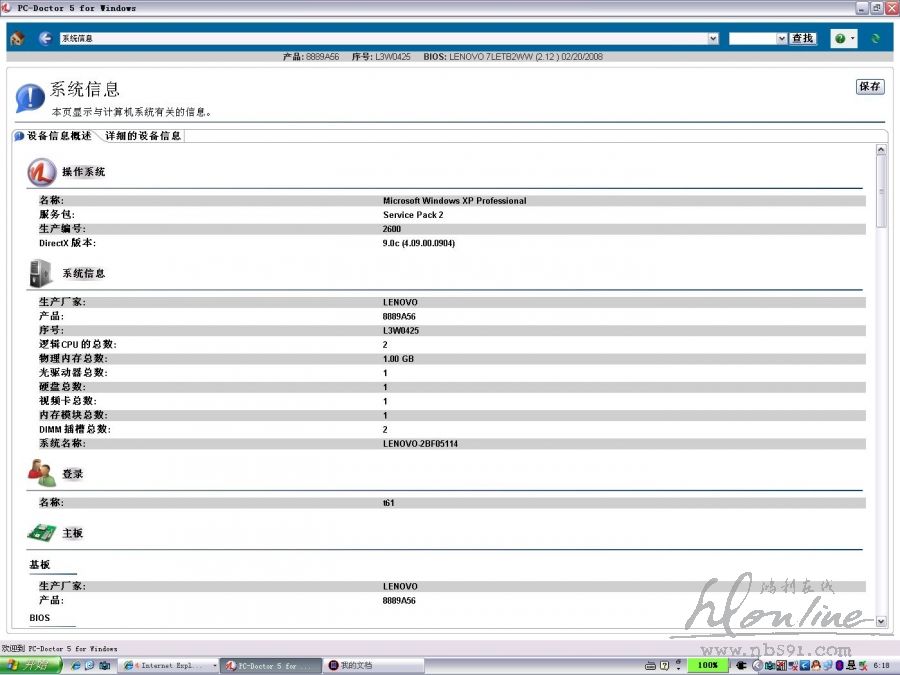Select build number 2600 value
Viewport: 900px width, 675px height.
[x=391, y=229]
